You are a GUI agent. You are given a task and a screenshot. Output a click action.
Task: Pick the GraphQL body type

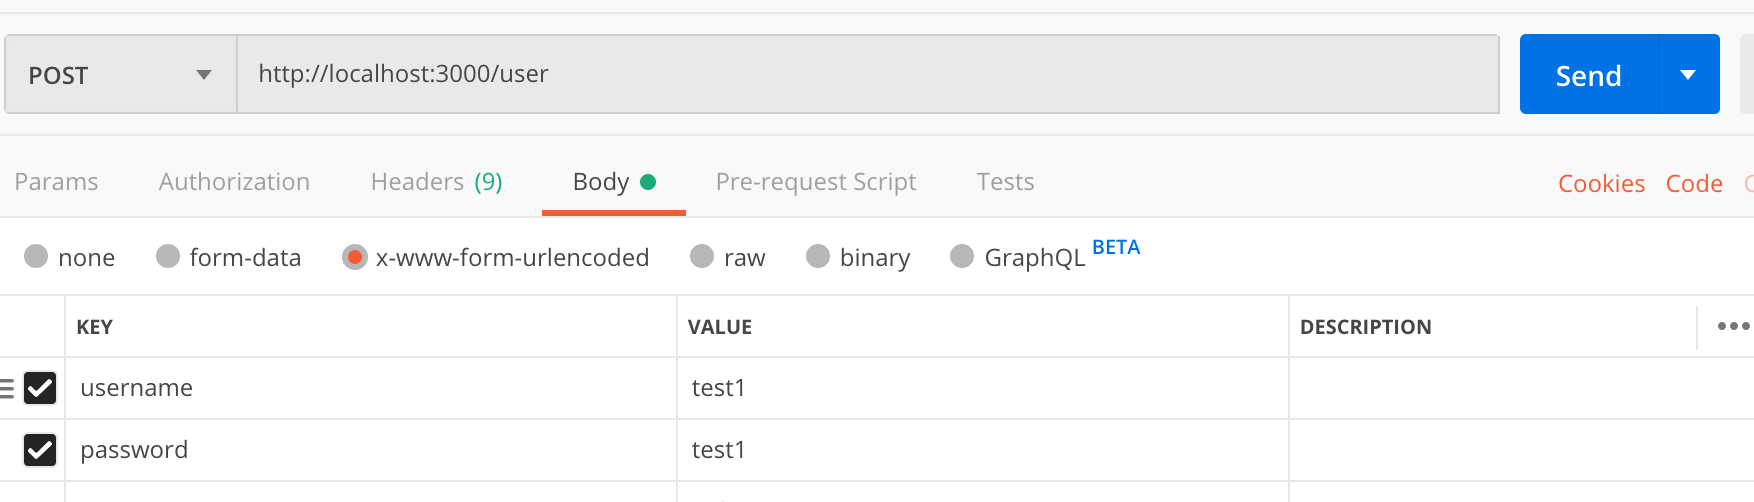[x=962, y=257]
